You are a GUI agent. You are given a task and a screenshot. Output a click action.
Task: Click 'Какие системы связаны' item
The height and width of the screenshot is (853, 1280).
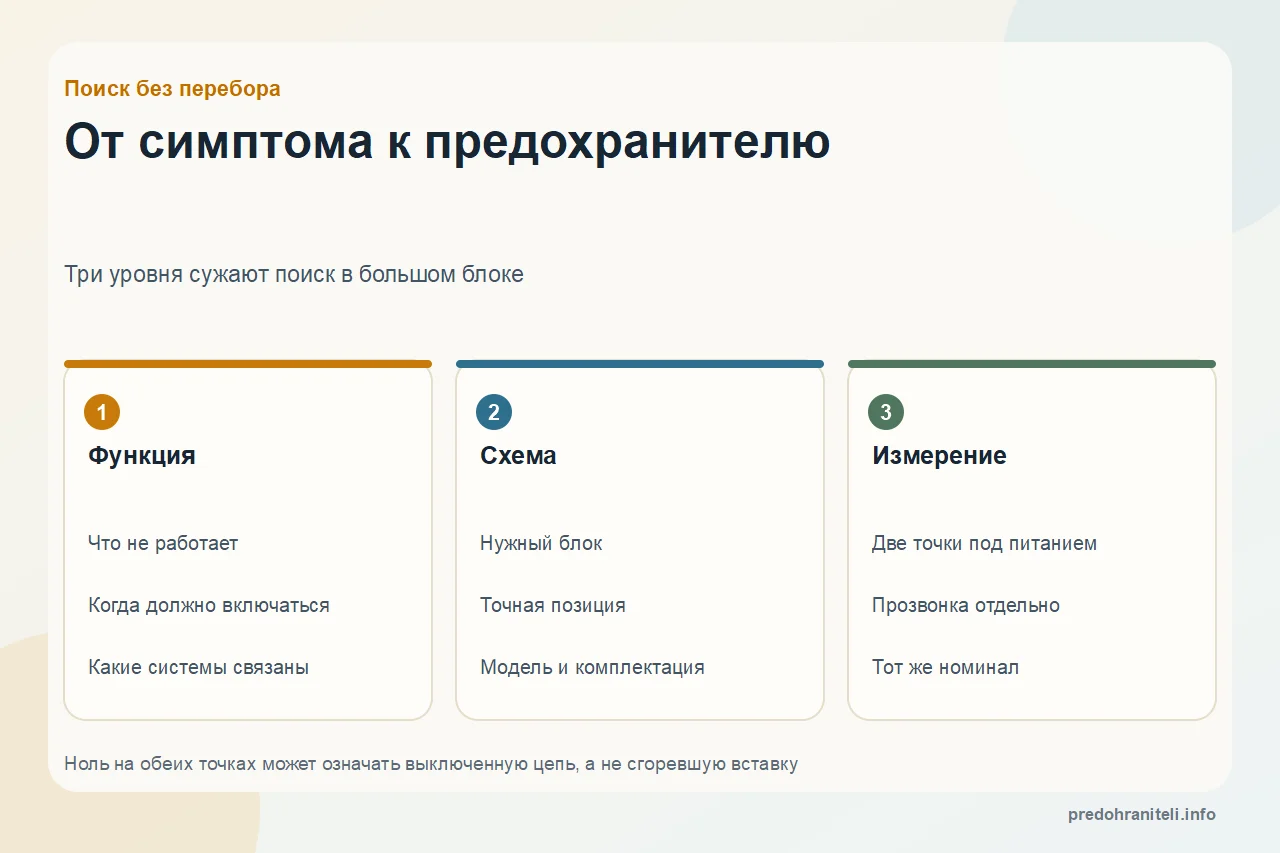click(198, 667)
